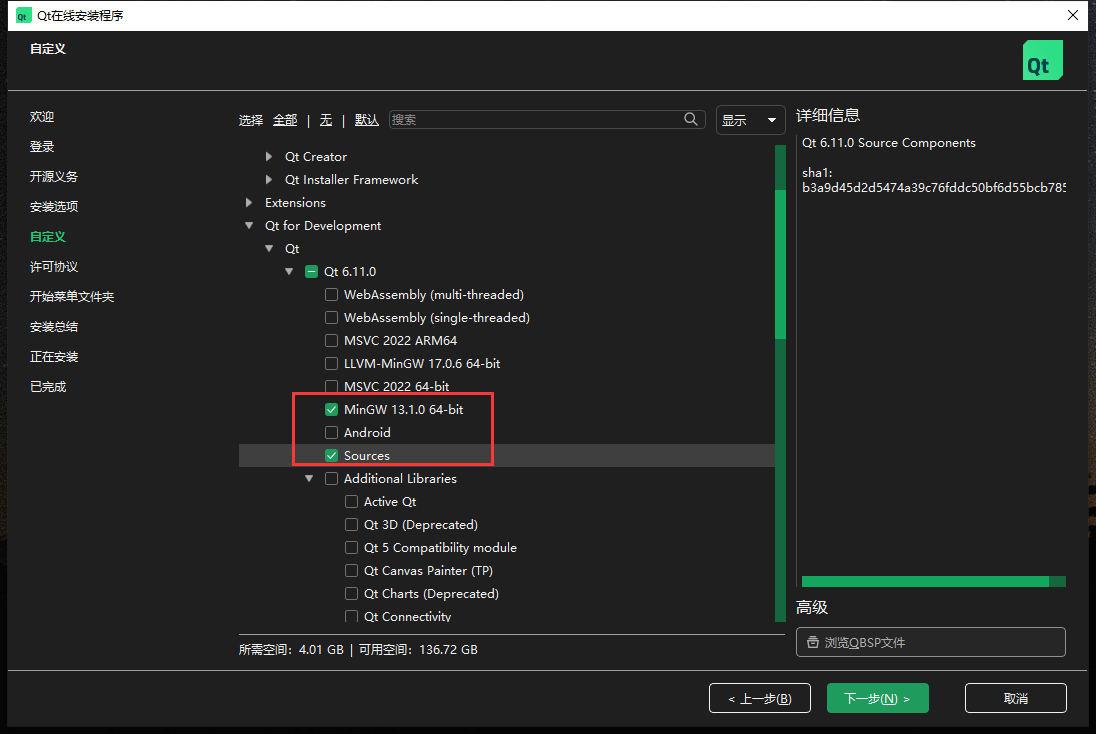Select 开源义务 step in sidebar
Viewport: 1096px width, 734px height.
pyautogui.click(x=54, y=177)
